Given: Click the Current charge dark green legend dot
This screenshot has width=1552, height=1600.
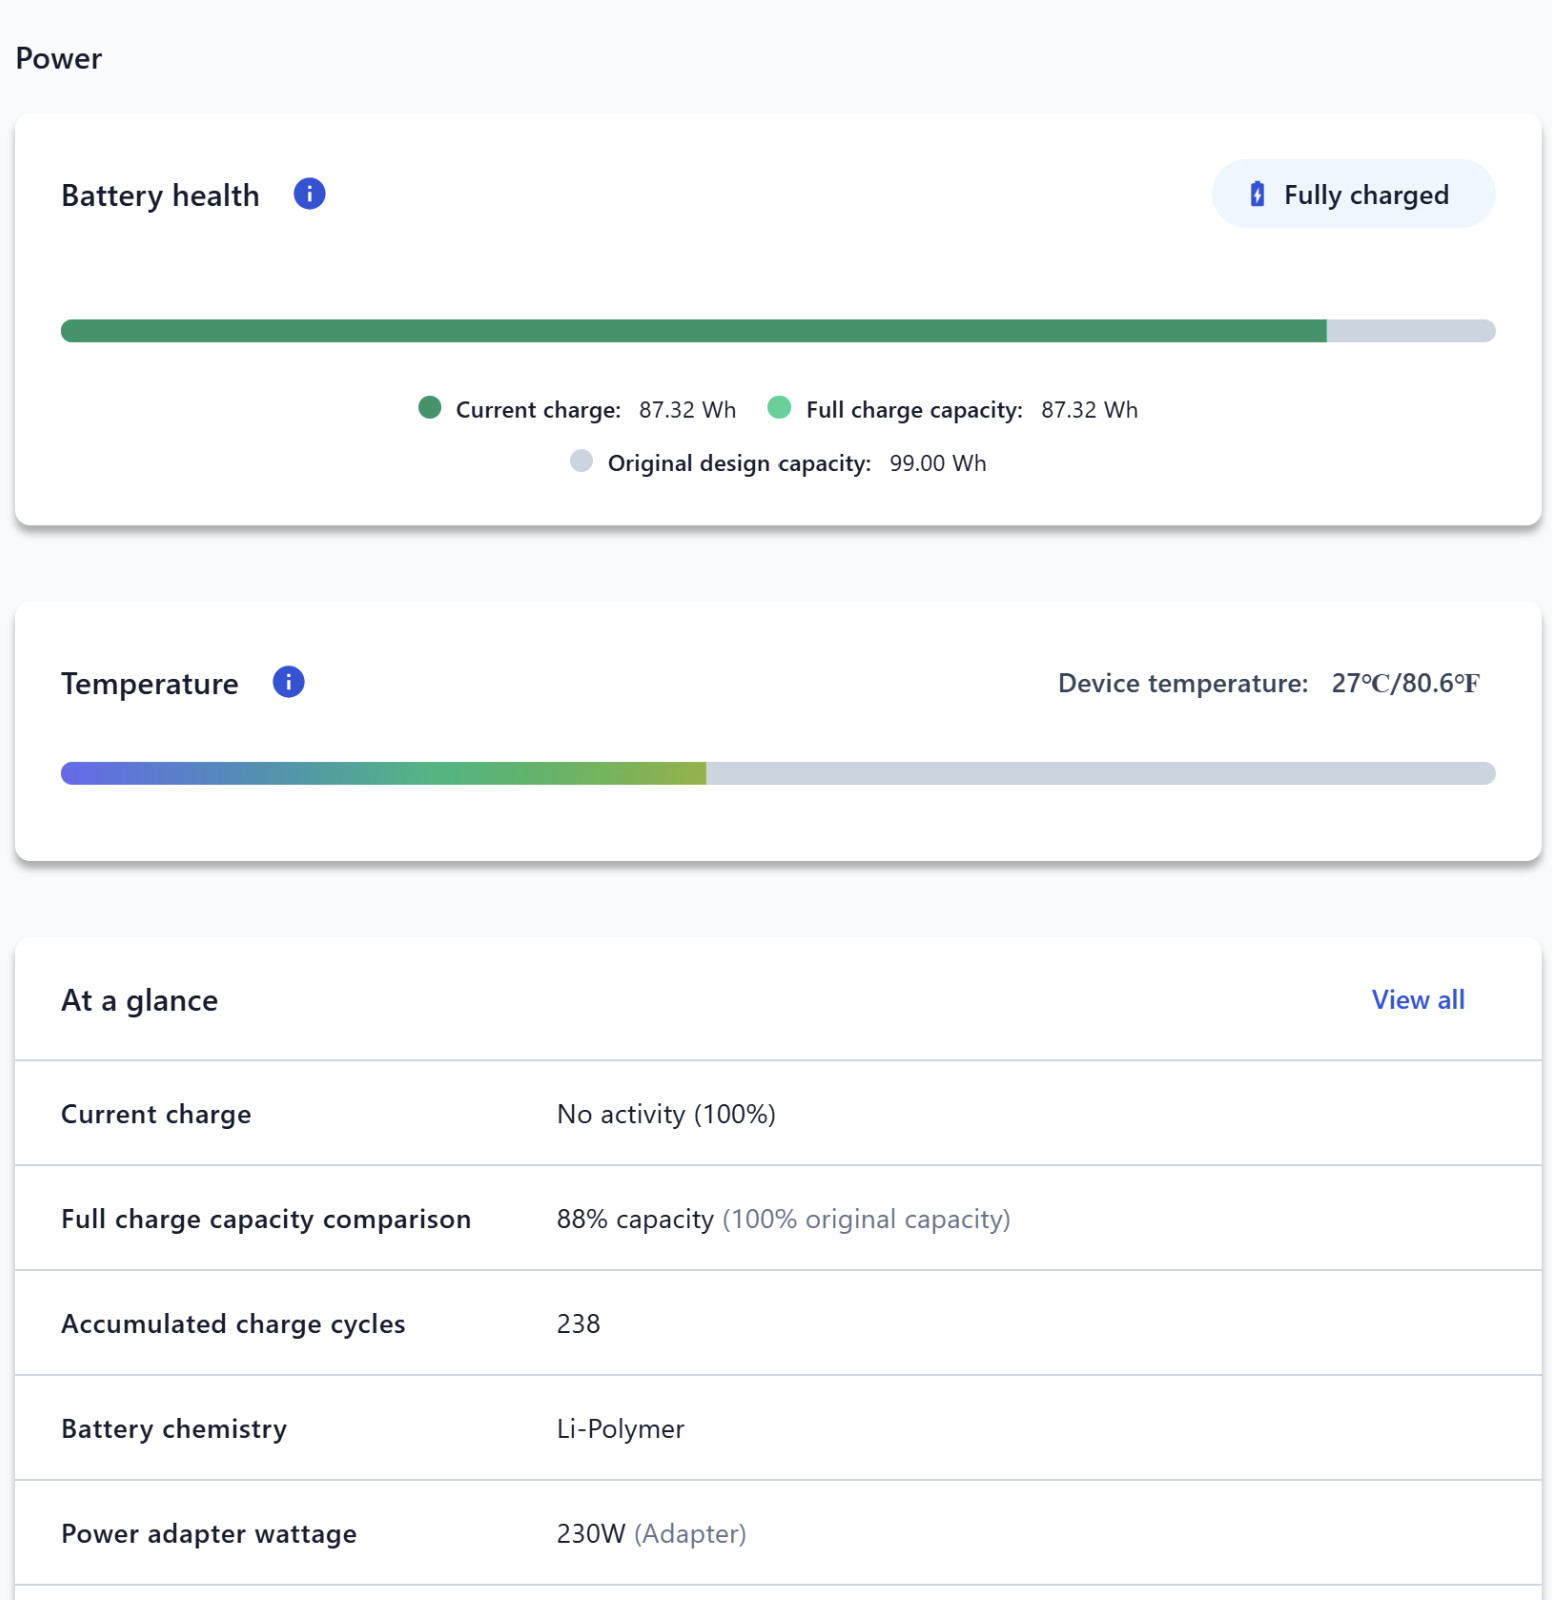Looking at the screenshot, I should point(430,408).
